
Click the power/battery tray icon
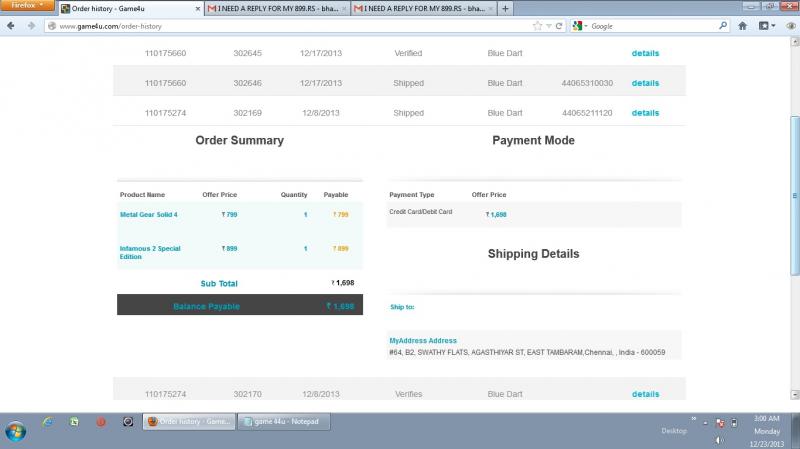(734, 423)
